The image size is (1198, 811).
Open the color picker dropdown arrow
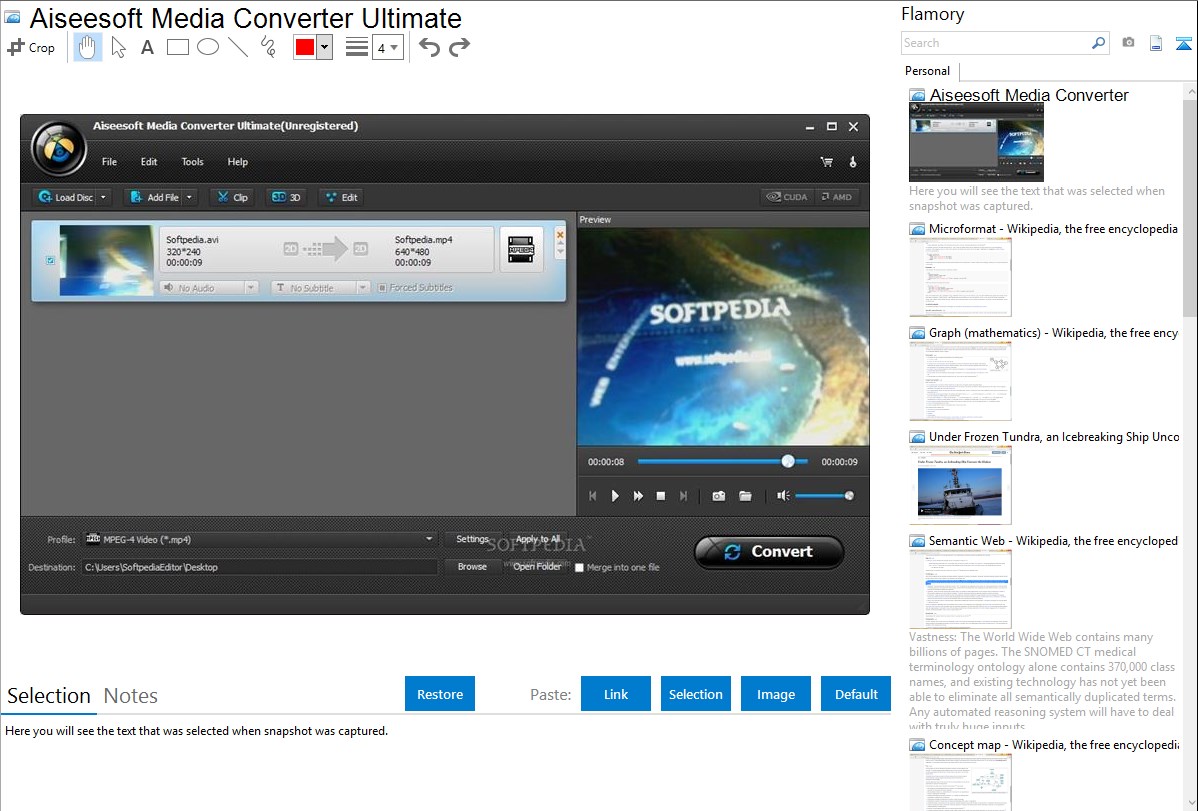tap(325, 47)
